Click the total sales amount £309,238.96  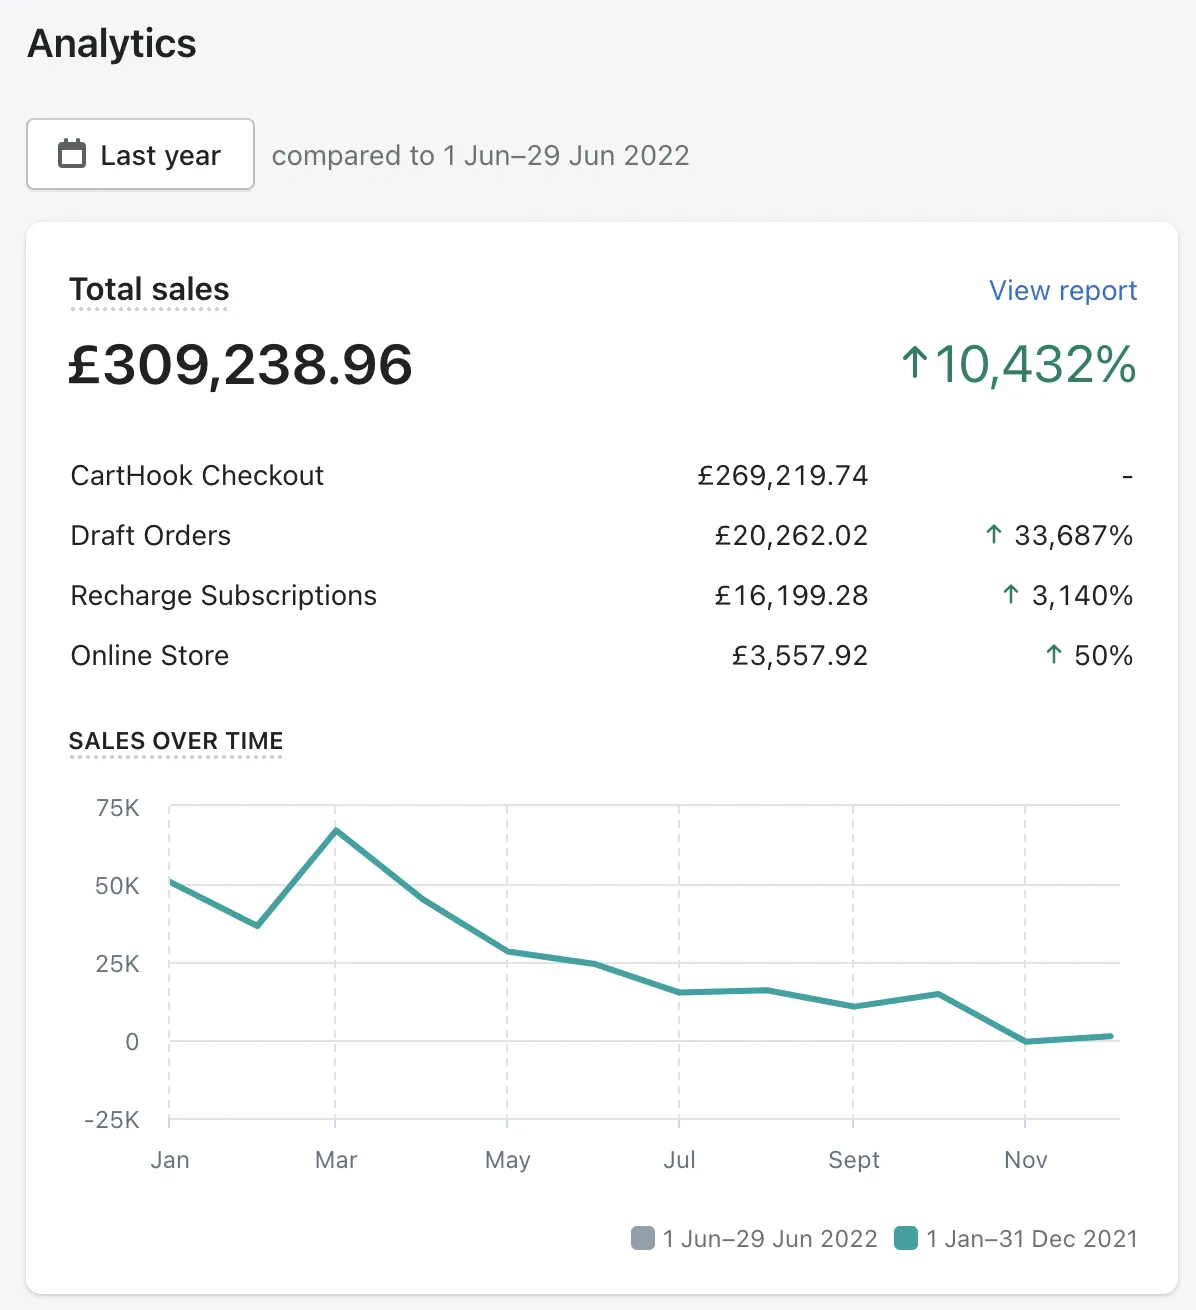point(240,365)
